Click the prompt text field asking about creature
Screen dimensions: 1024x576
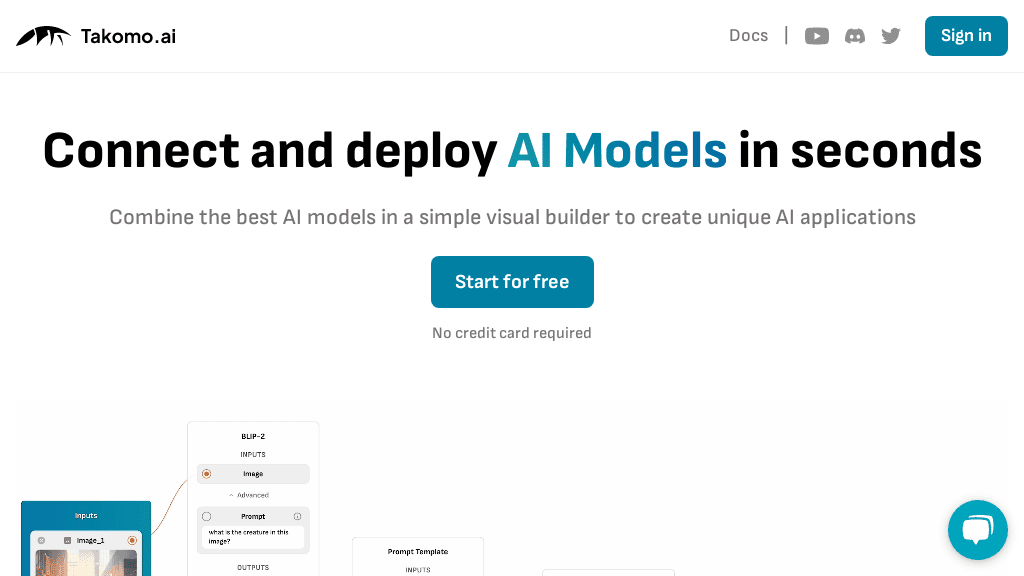click(x=252, y=535)
